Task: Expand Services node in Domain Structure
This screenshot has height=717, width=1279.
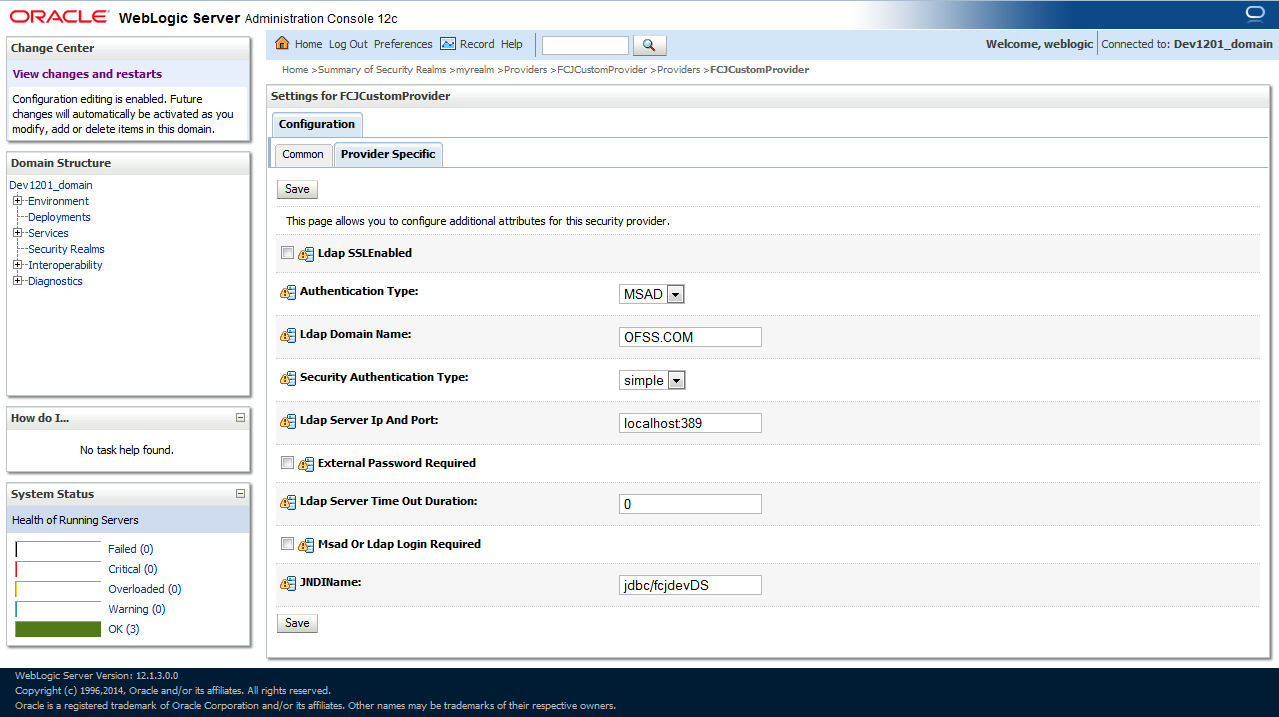Action: point(18,233)
